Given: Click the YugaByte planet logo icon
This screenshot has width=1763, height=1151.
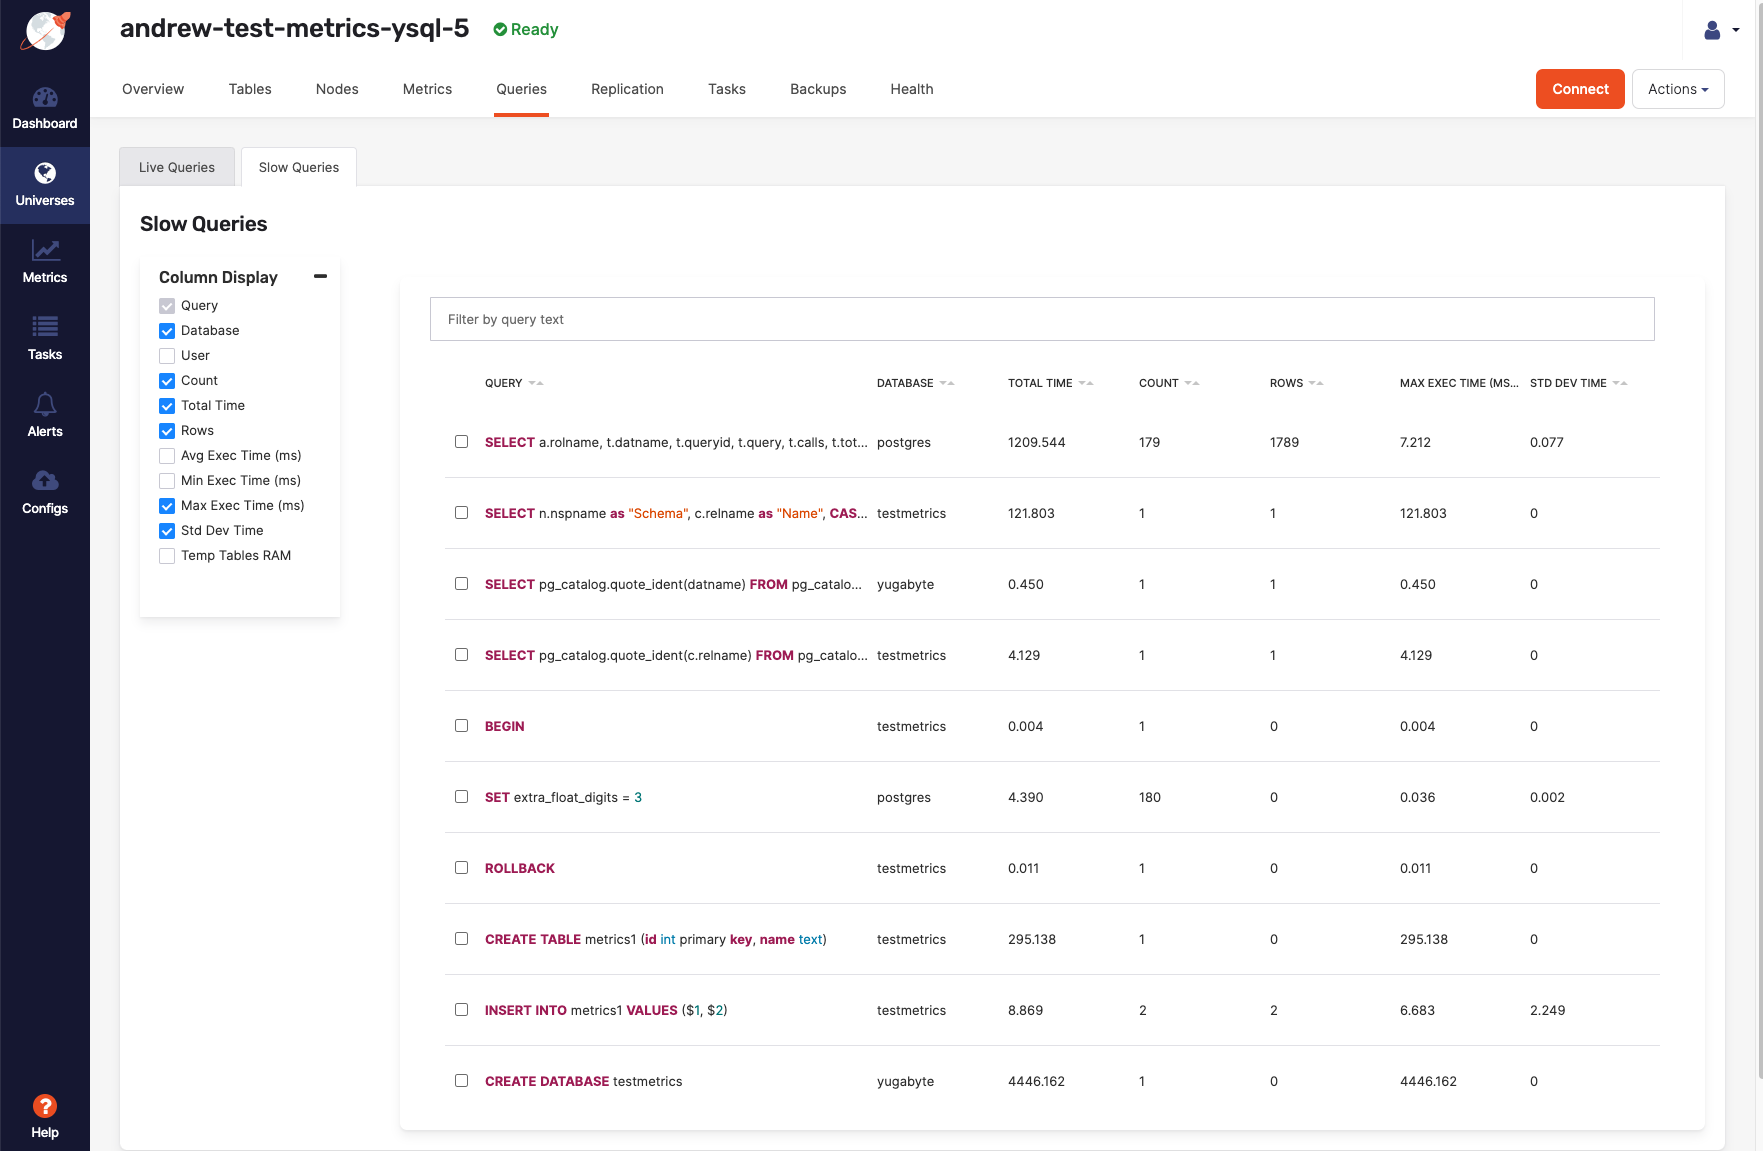Looking at the screenshot, I should (45, 32).
